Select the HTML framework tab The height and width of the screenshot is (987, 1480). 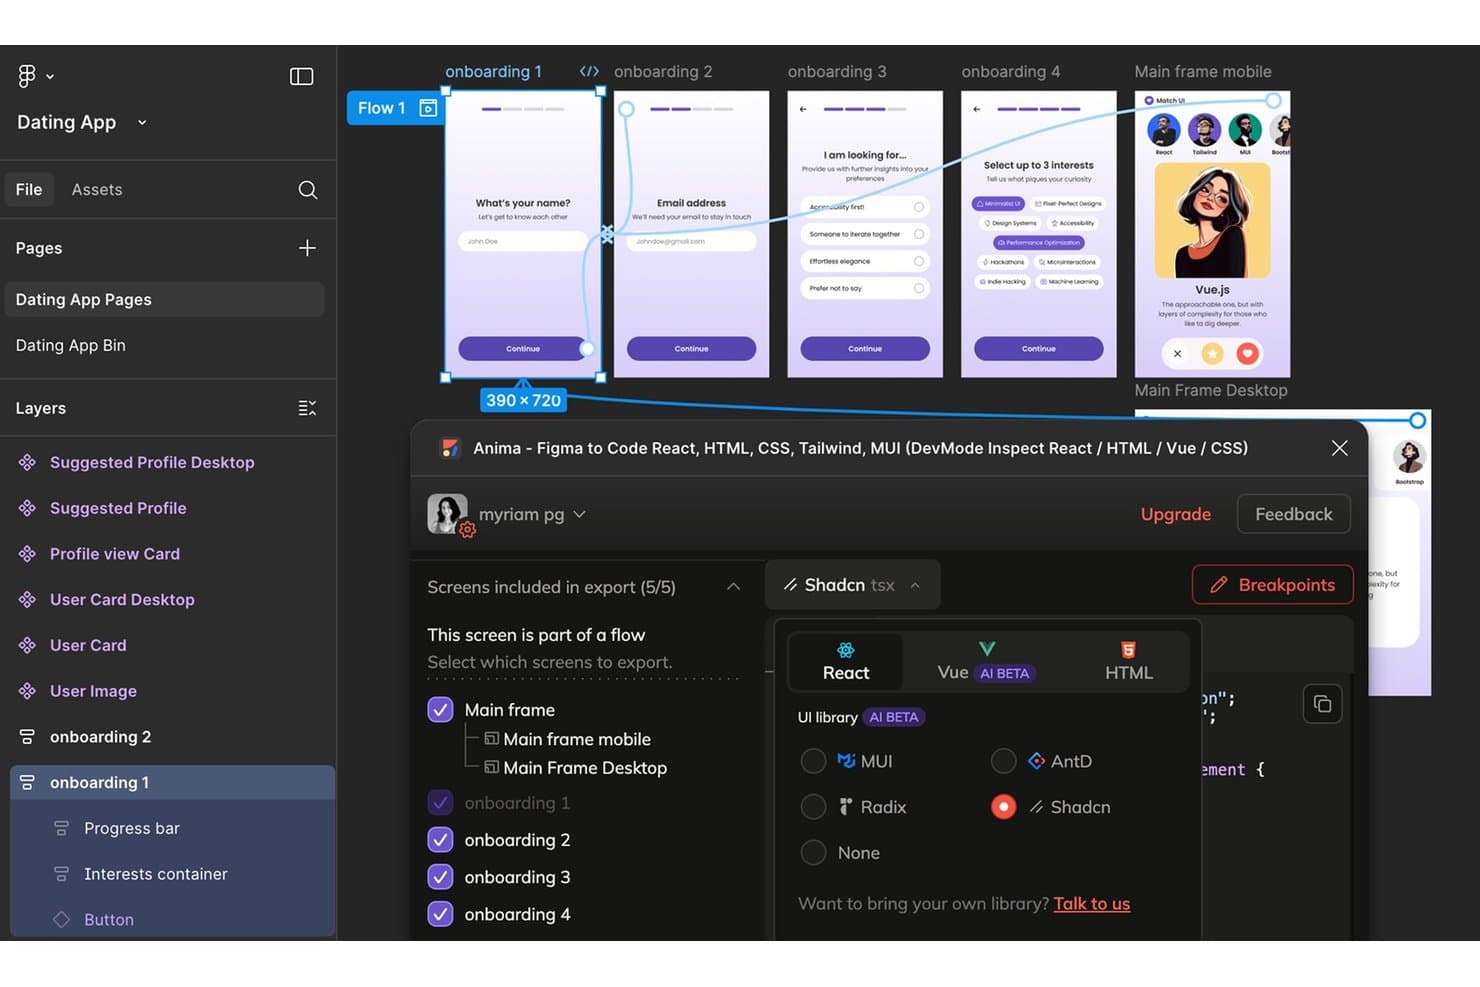coord(1129,662)
